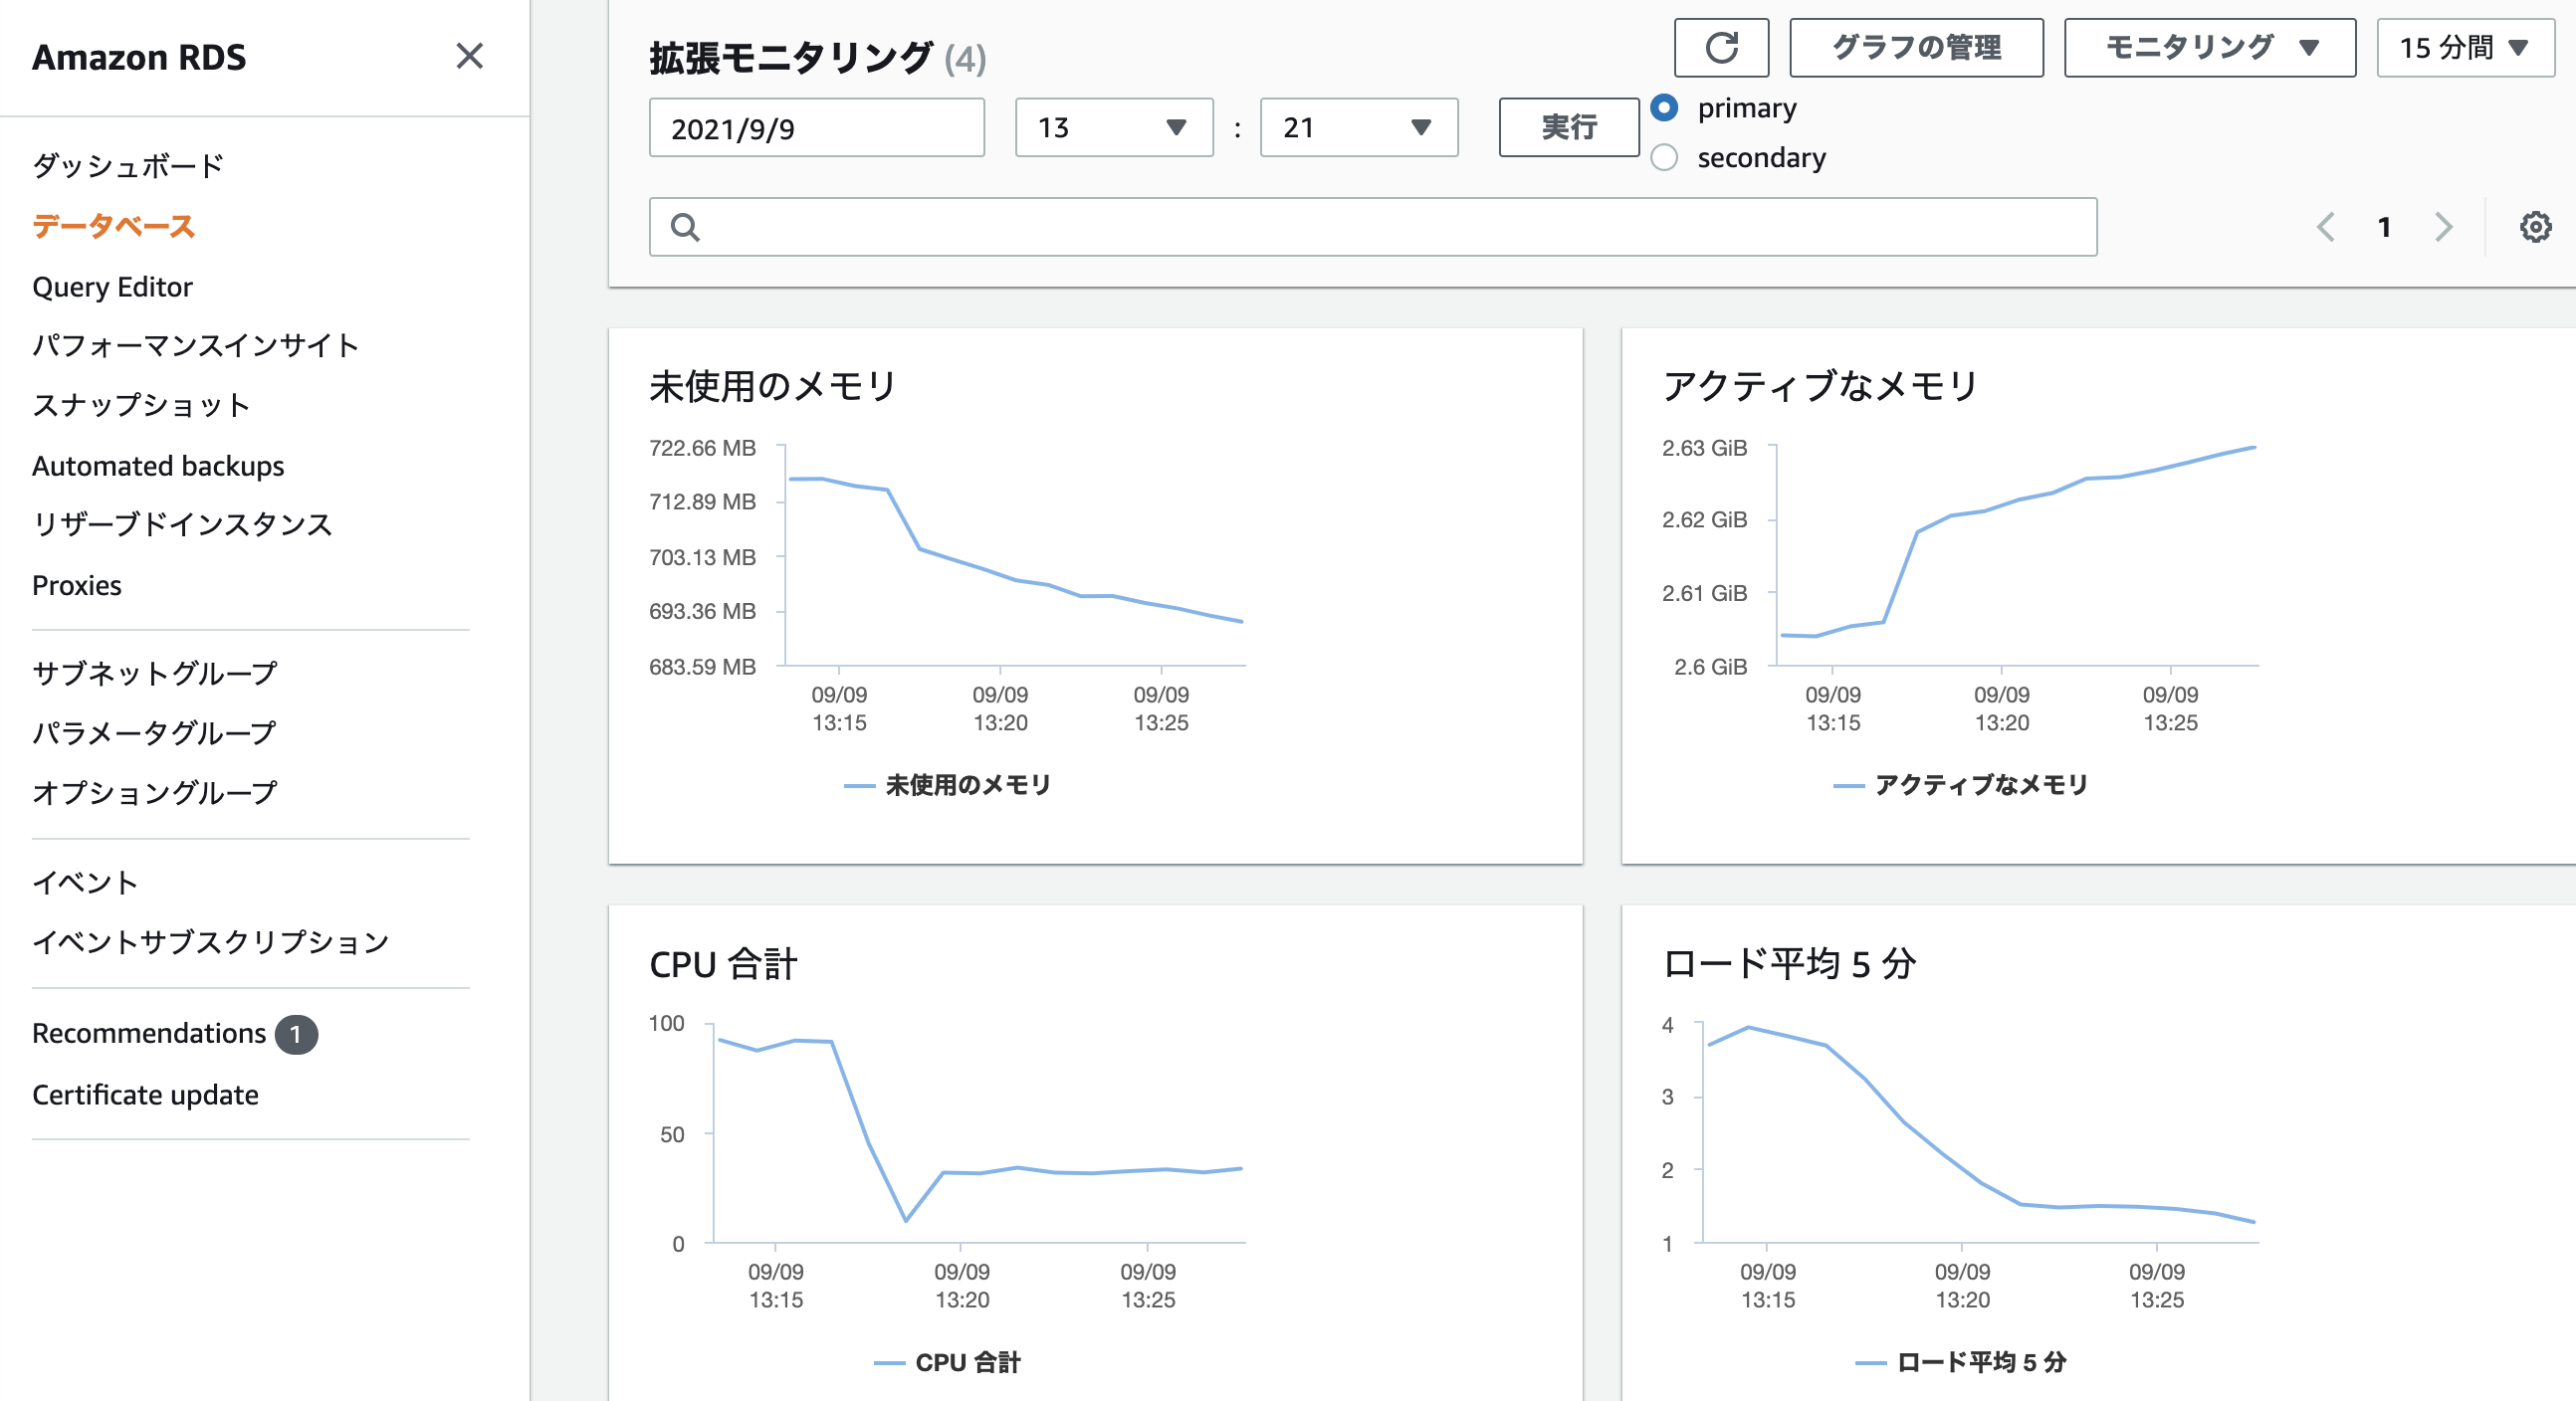Click the グラフの管理 button
This screenshot has height=1401, width=2576.
click(1915, 47)
